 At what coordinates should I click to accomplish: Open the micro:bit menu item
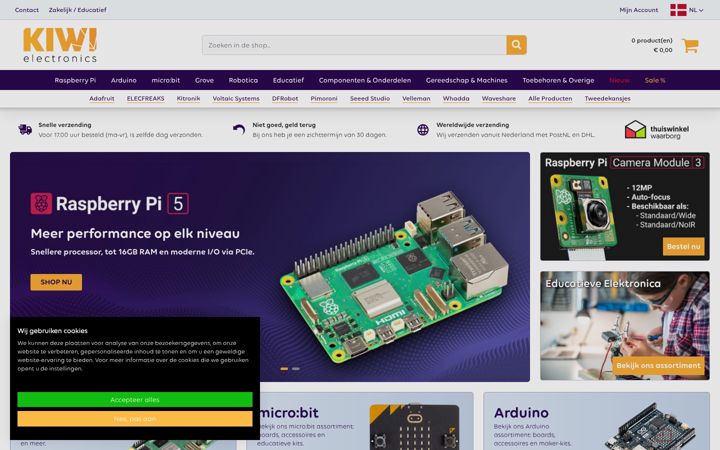point(166,80)
